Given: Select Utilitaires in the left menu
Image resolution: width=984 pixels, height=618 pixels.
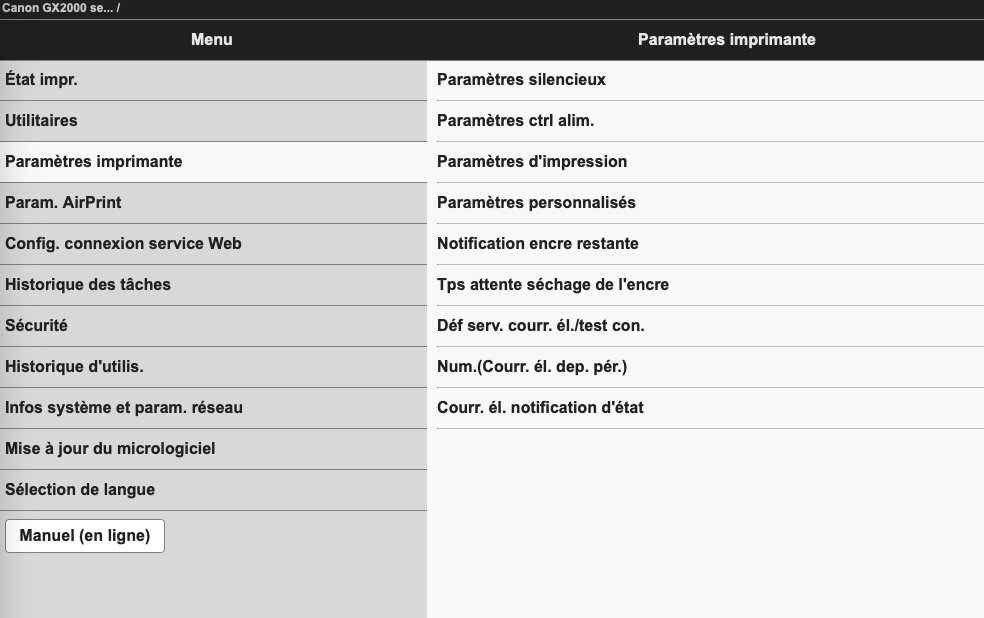Looking at the screenshot, I should pyautogui.click(x=42, y=121).
